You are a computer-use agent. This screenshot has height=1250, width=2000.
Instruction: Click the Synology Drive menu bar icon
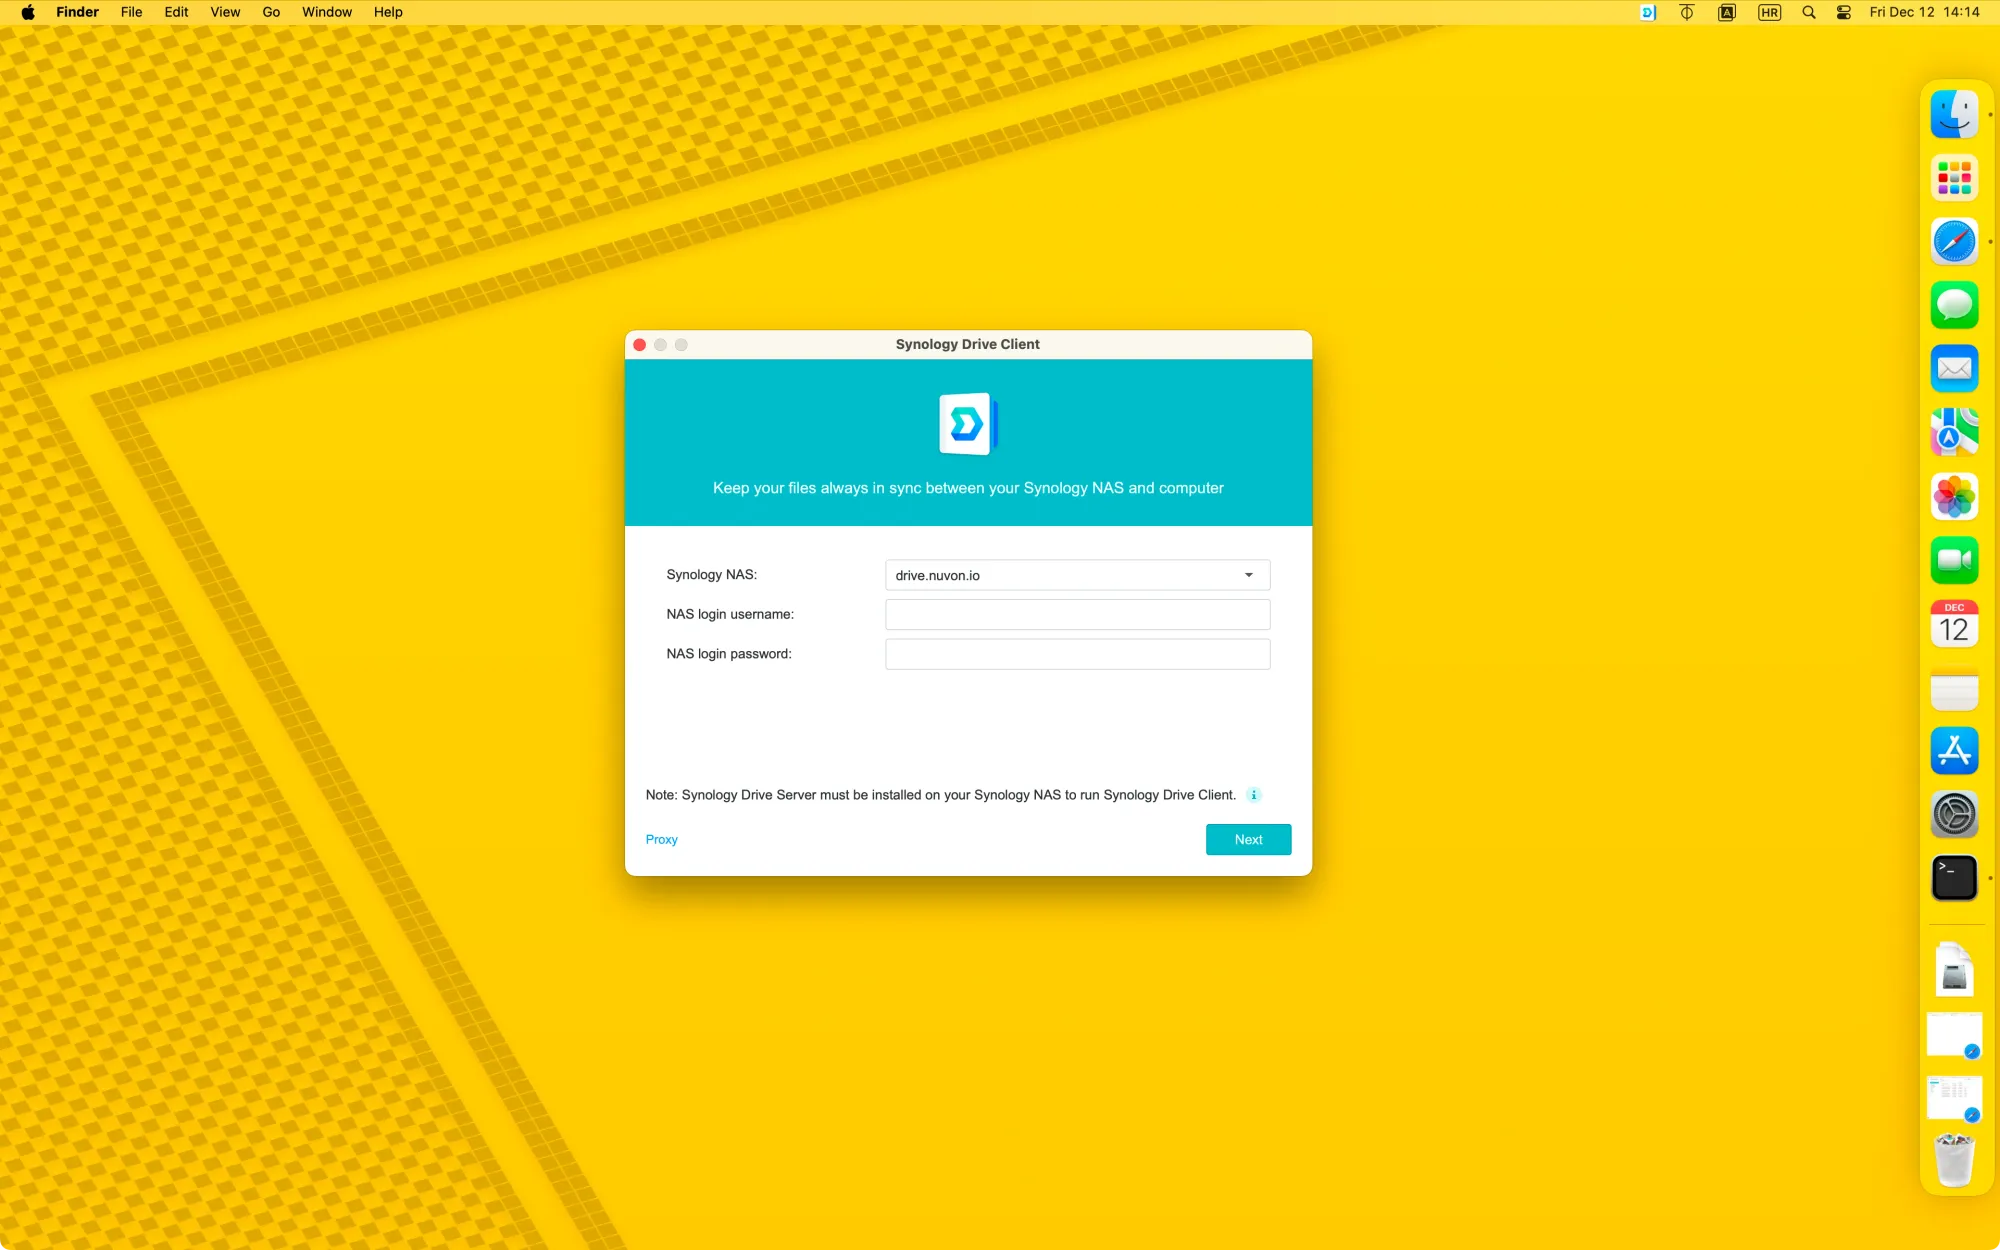click(1648, 13)
